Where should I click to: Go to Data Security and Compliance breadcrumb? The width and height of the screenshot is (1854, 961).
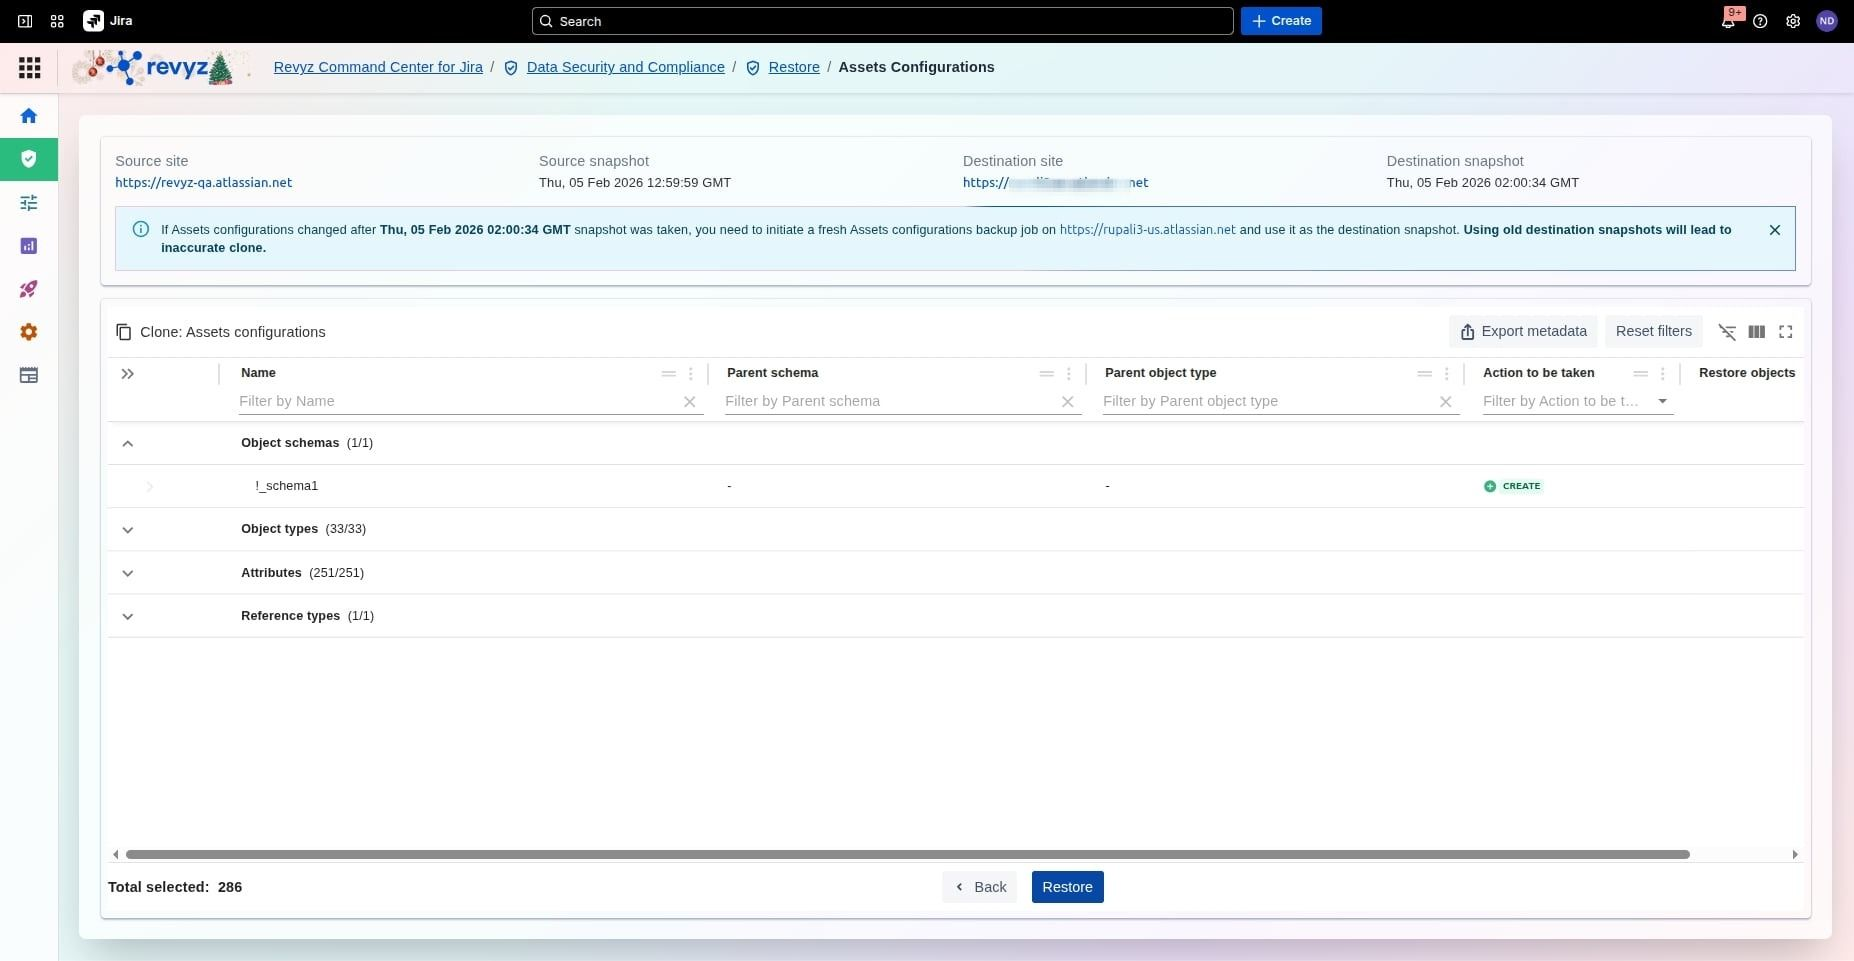pos(625,67)
